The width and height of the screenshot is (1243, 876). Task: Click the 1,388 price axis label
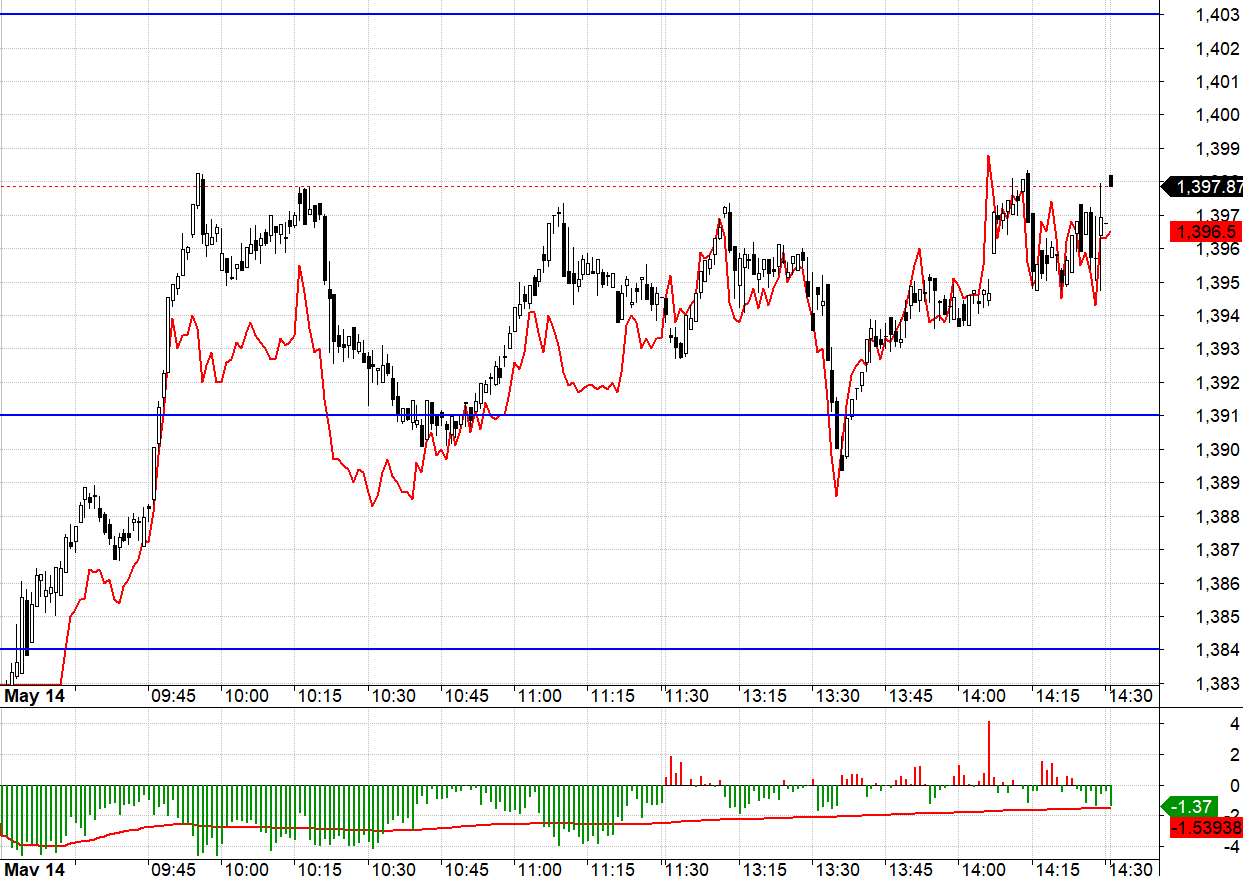coord(1218,517)
